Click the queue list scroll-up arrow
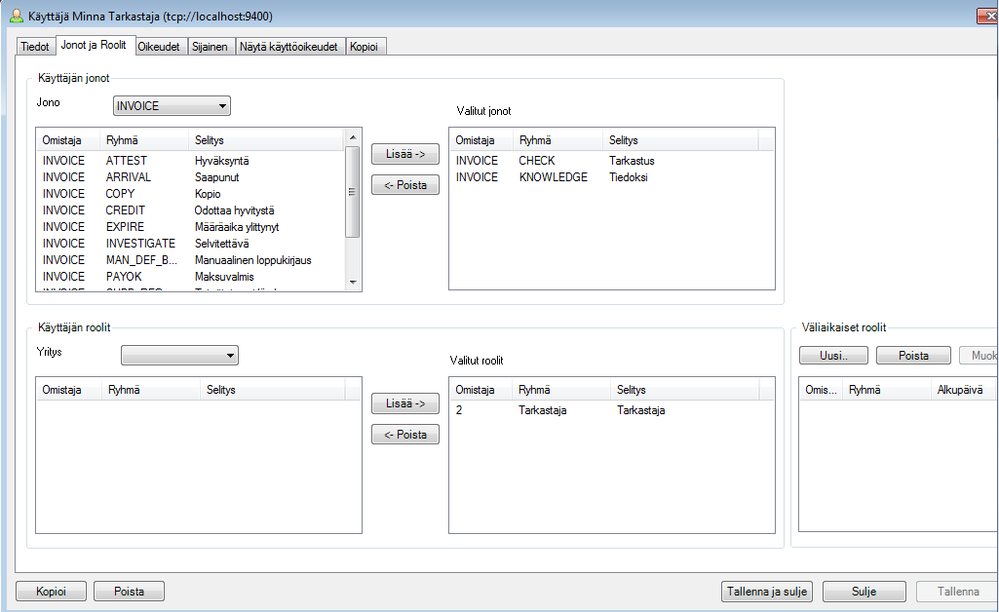Viewport: 999px width, 612px height. [352, 138]
